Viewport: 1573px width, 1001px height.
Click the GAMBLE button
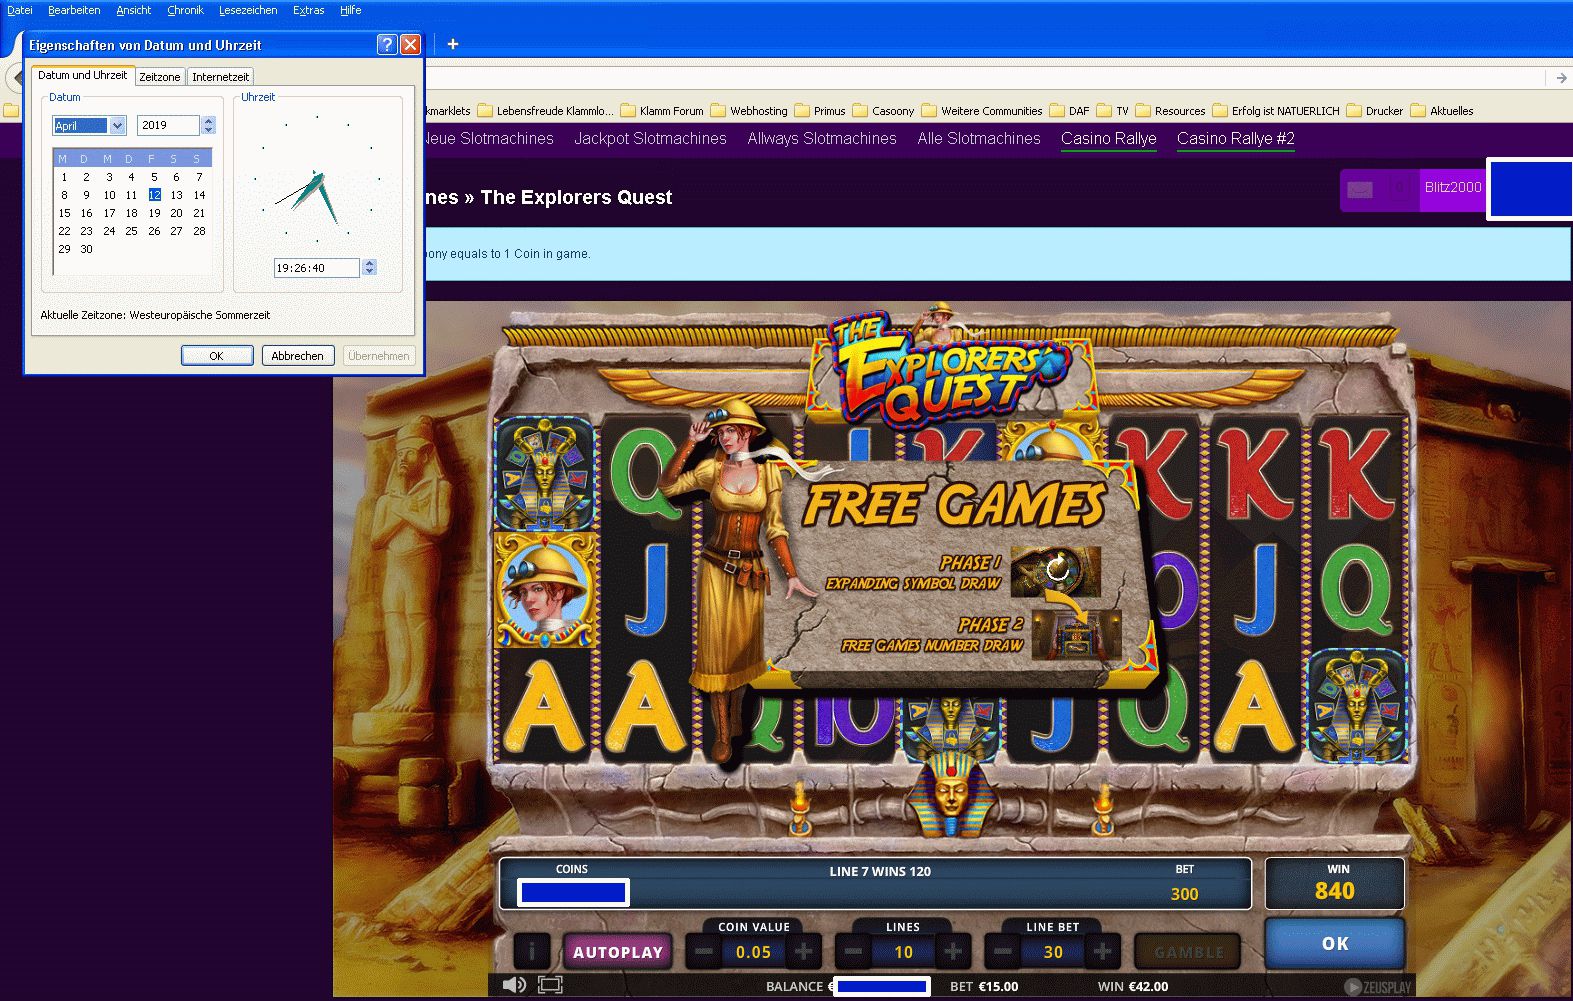tap(1189, 952)
